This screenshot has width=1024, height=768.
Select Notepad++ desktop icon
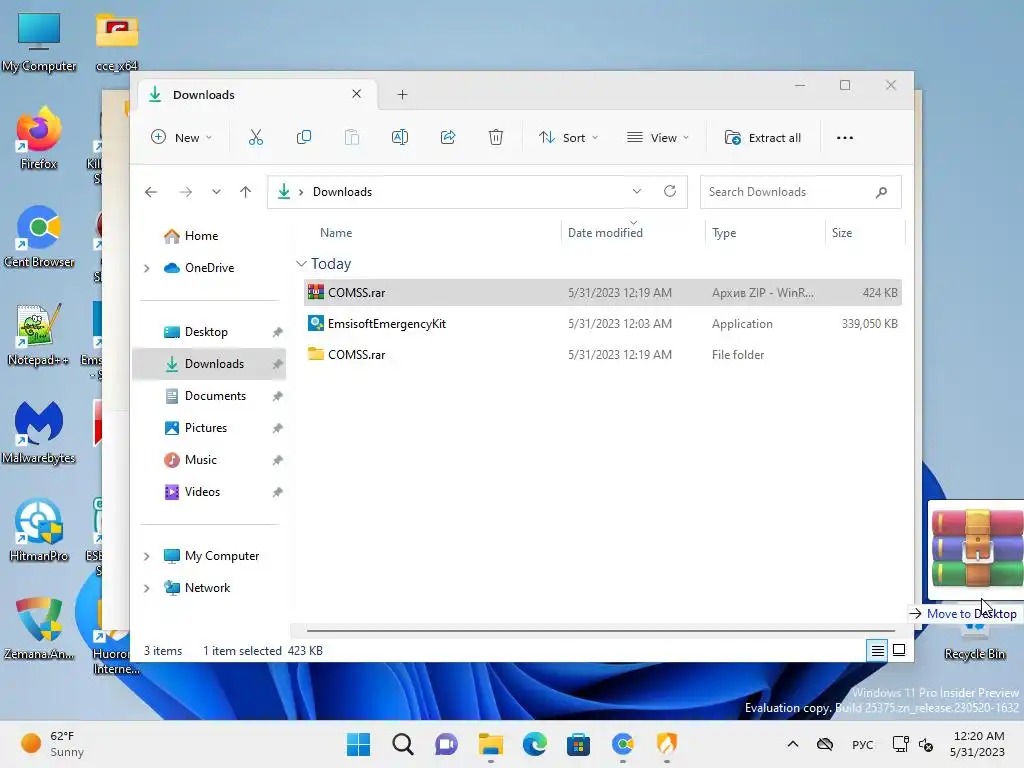coord(39,334)
